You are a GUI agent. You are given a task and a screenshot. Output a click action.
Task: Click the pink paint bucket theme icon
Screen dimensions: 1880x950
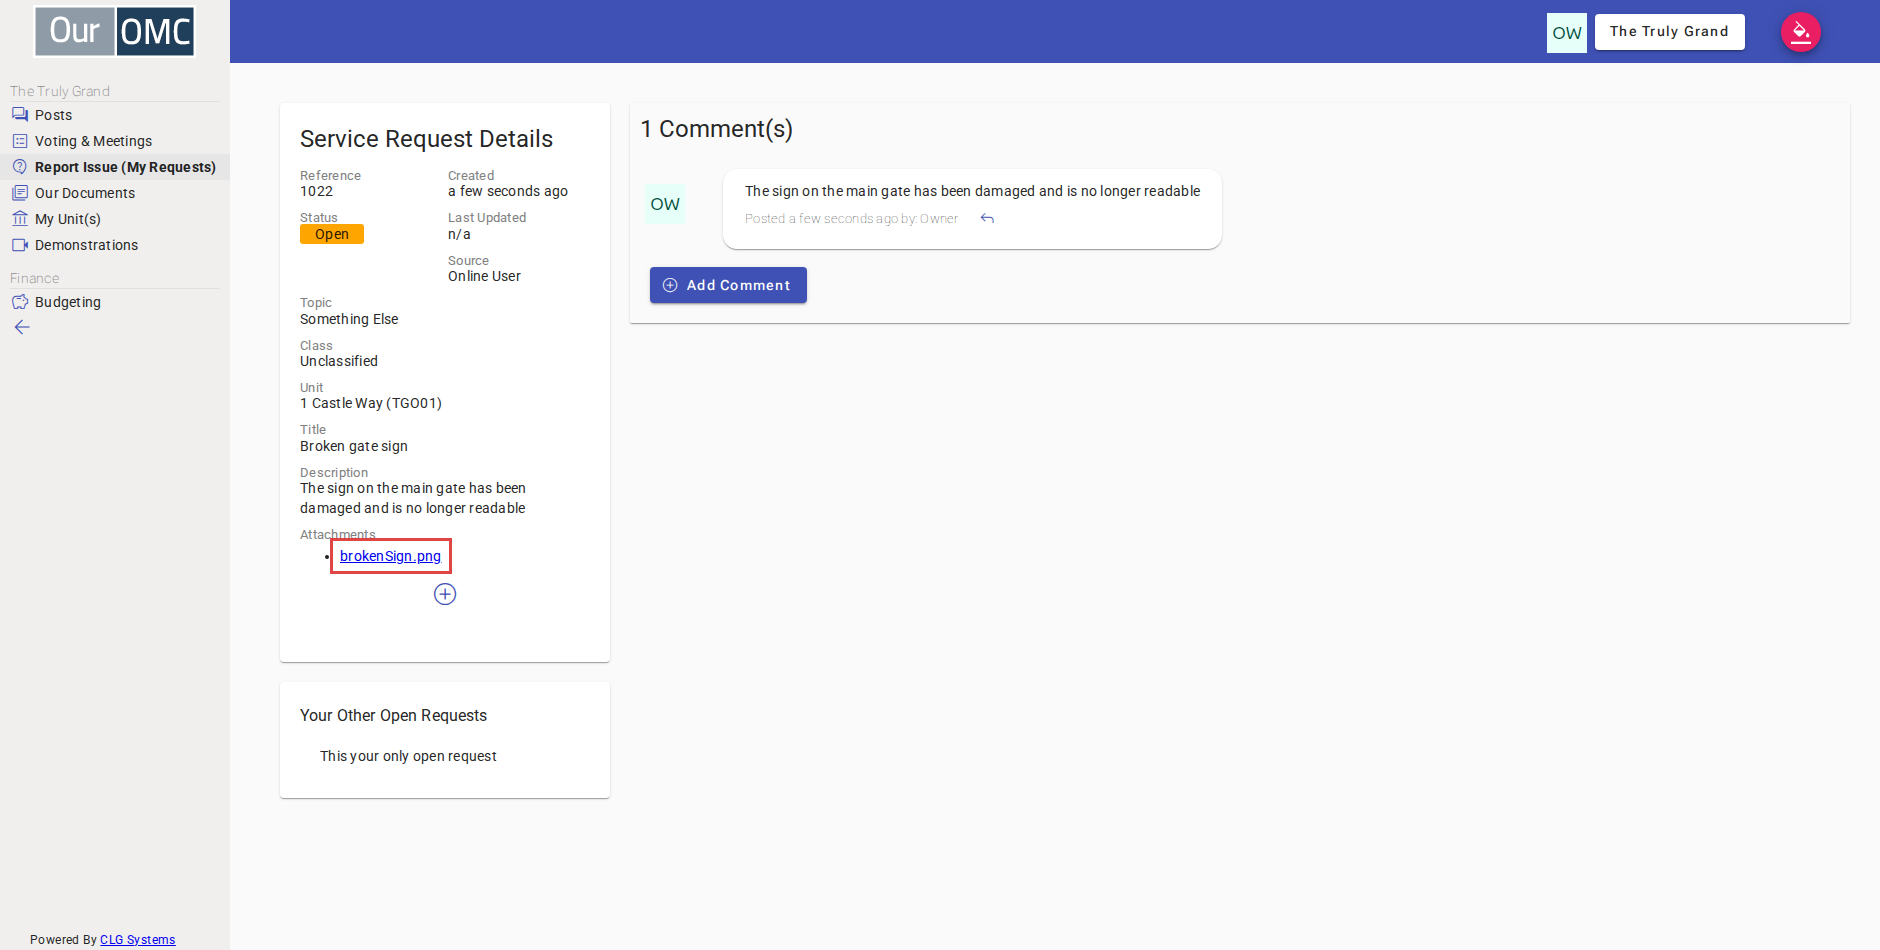pyautogui.click(x=1800, y=32)
